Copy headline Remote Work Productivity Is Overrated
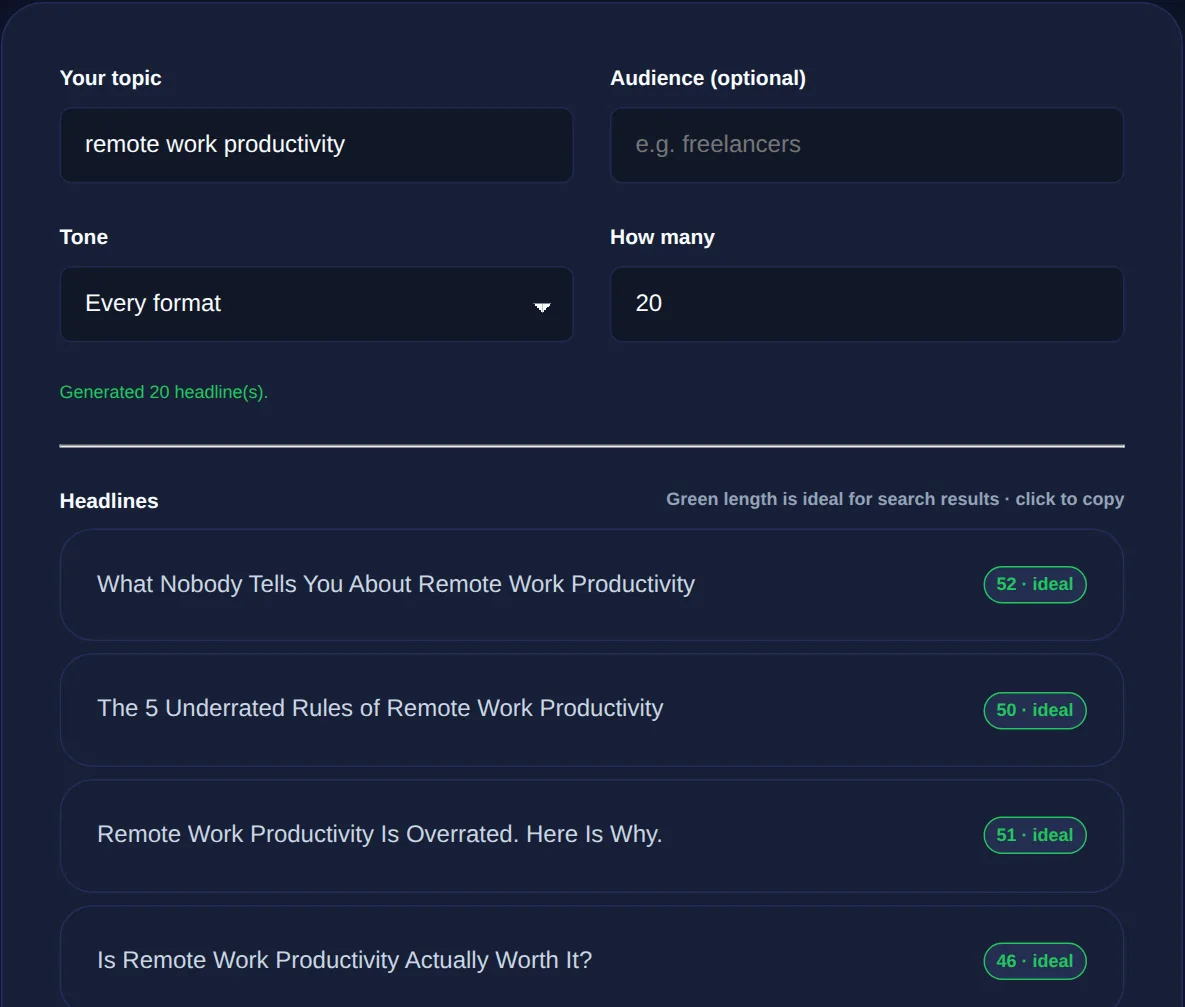The image size is (1185, 1007). 592,835
